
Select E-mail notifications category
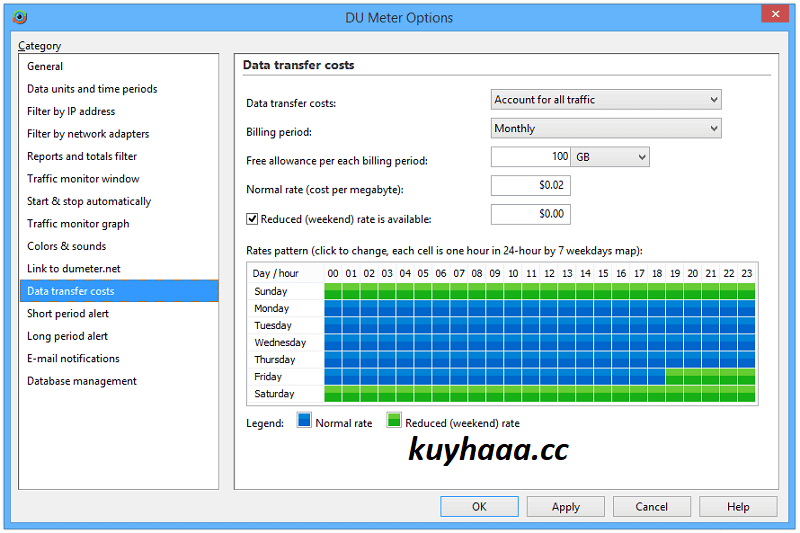pos(118,358)
